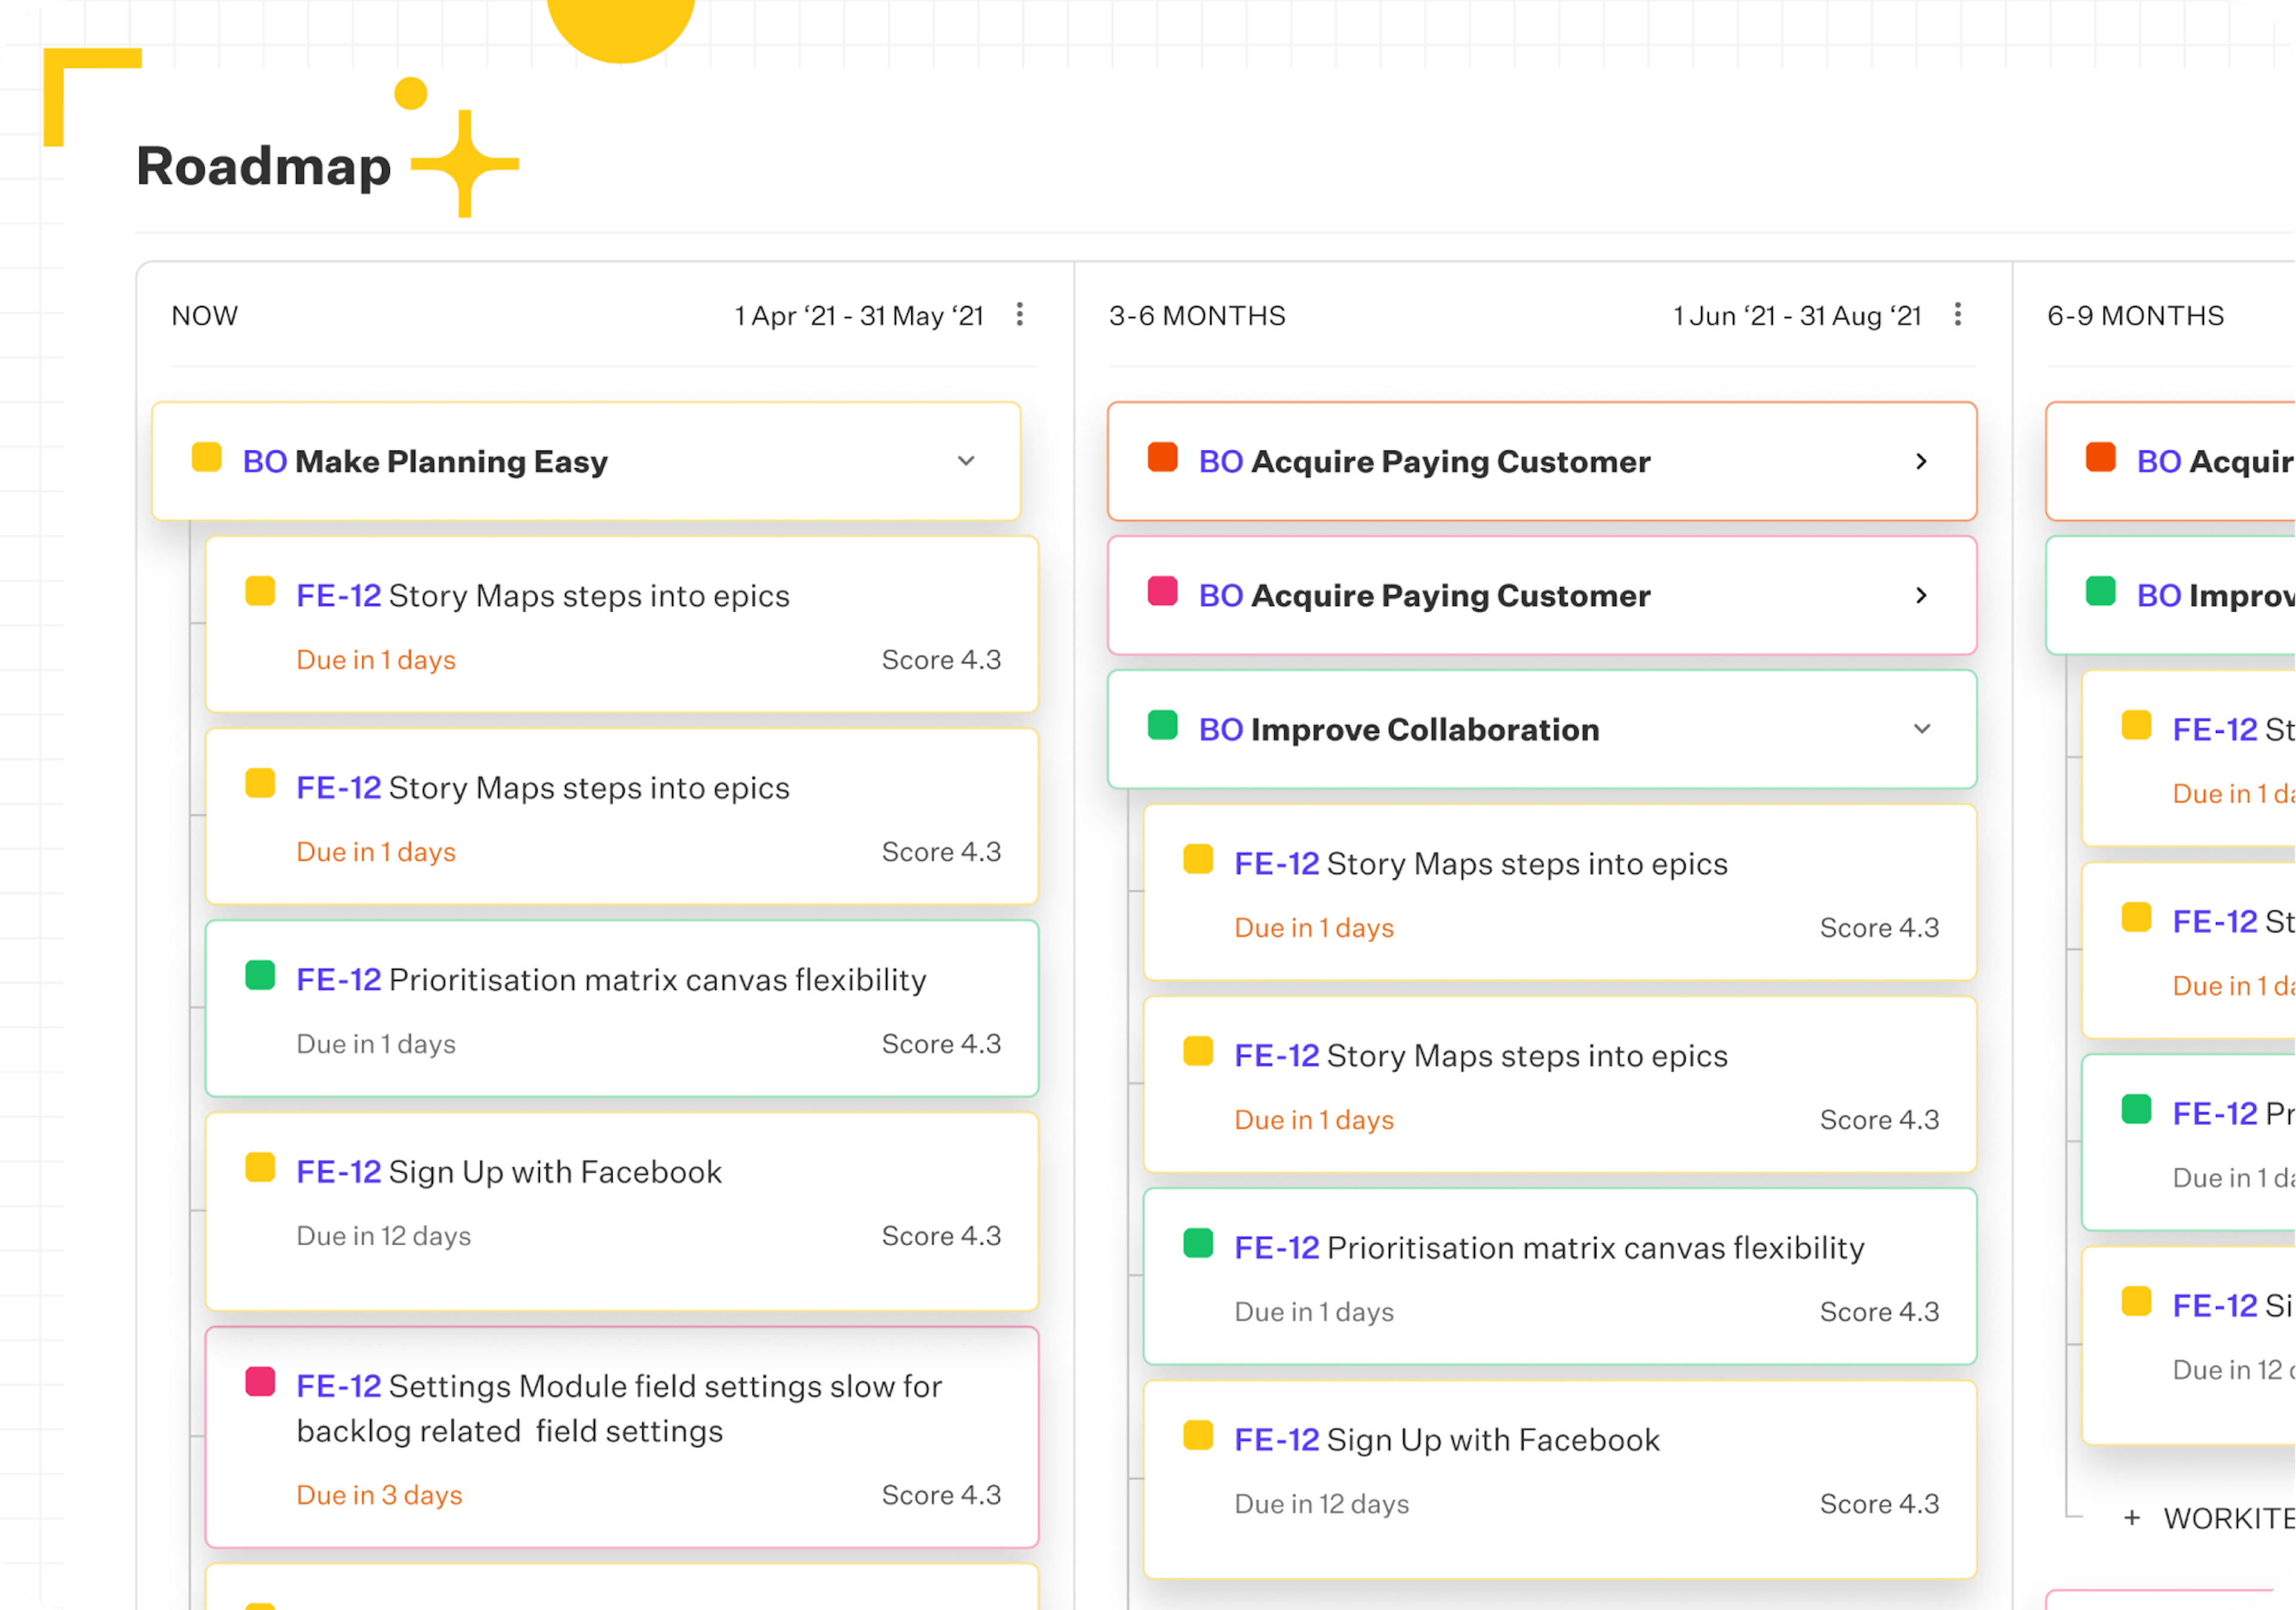This screenshot has width=2296, height=1610.
Task: Click pink status square on Settings Module card
Action: (x=260, y=1382)
